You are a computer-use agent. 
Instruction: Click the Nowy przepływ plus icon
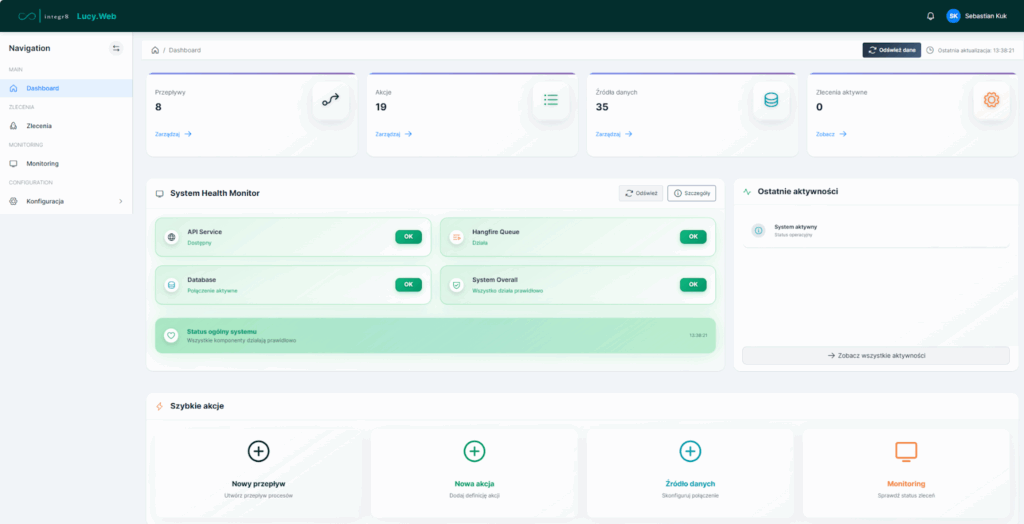[x=258, y=451]
